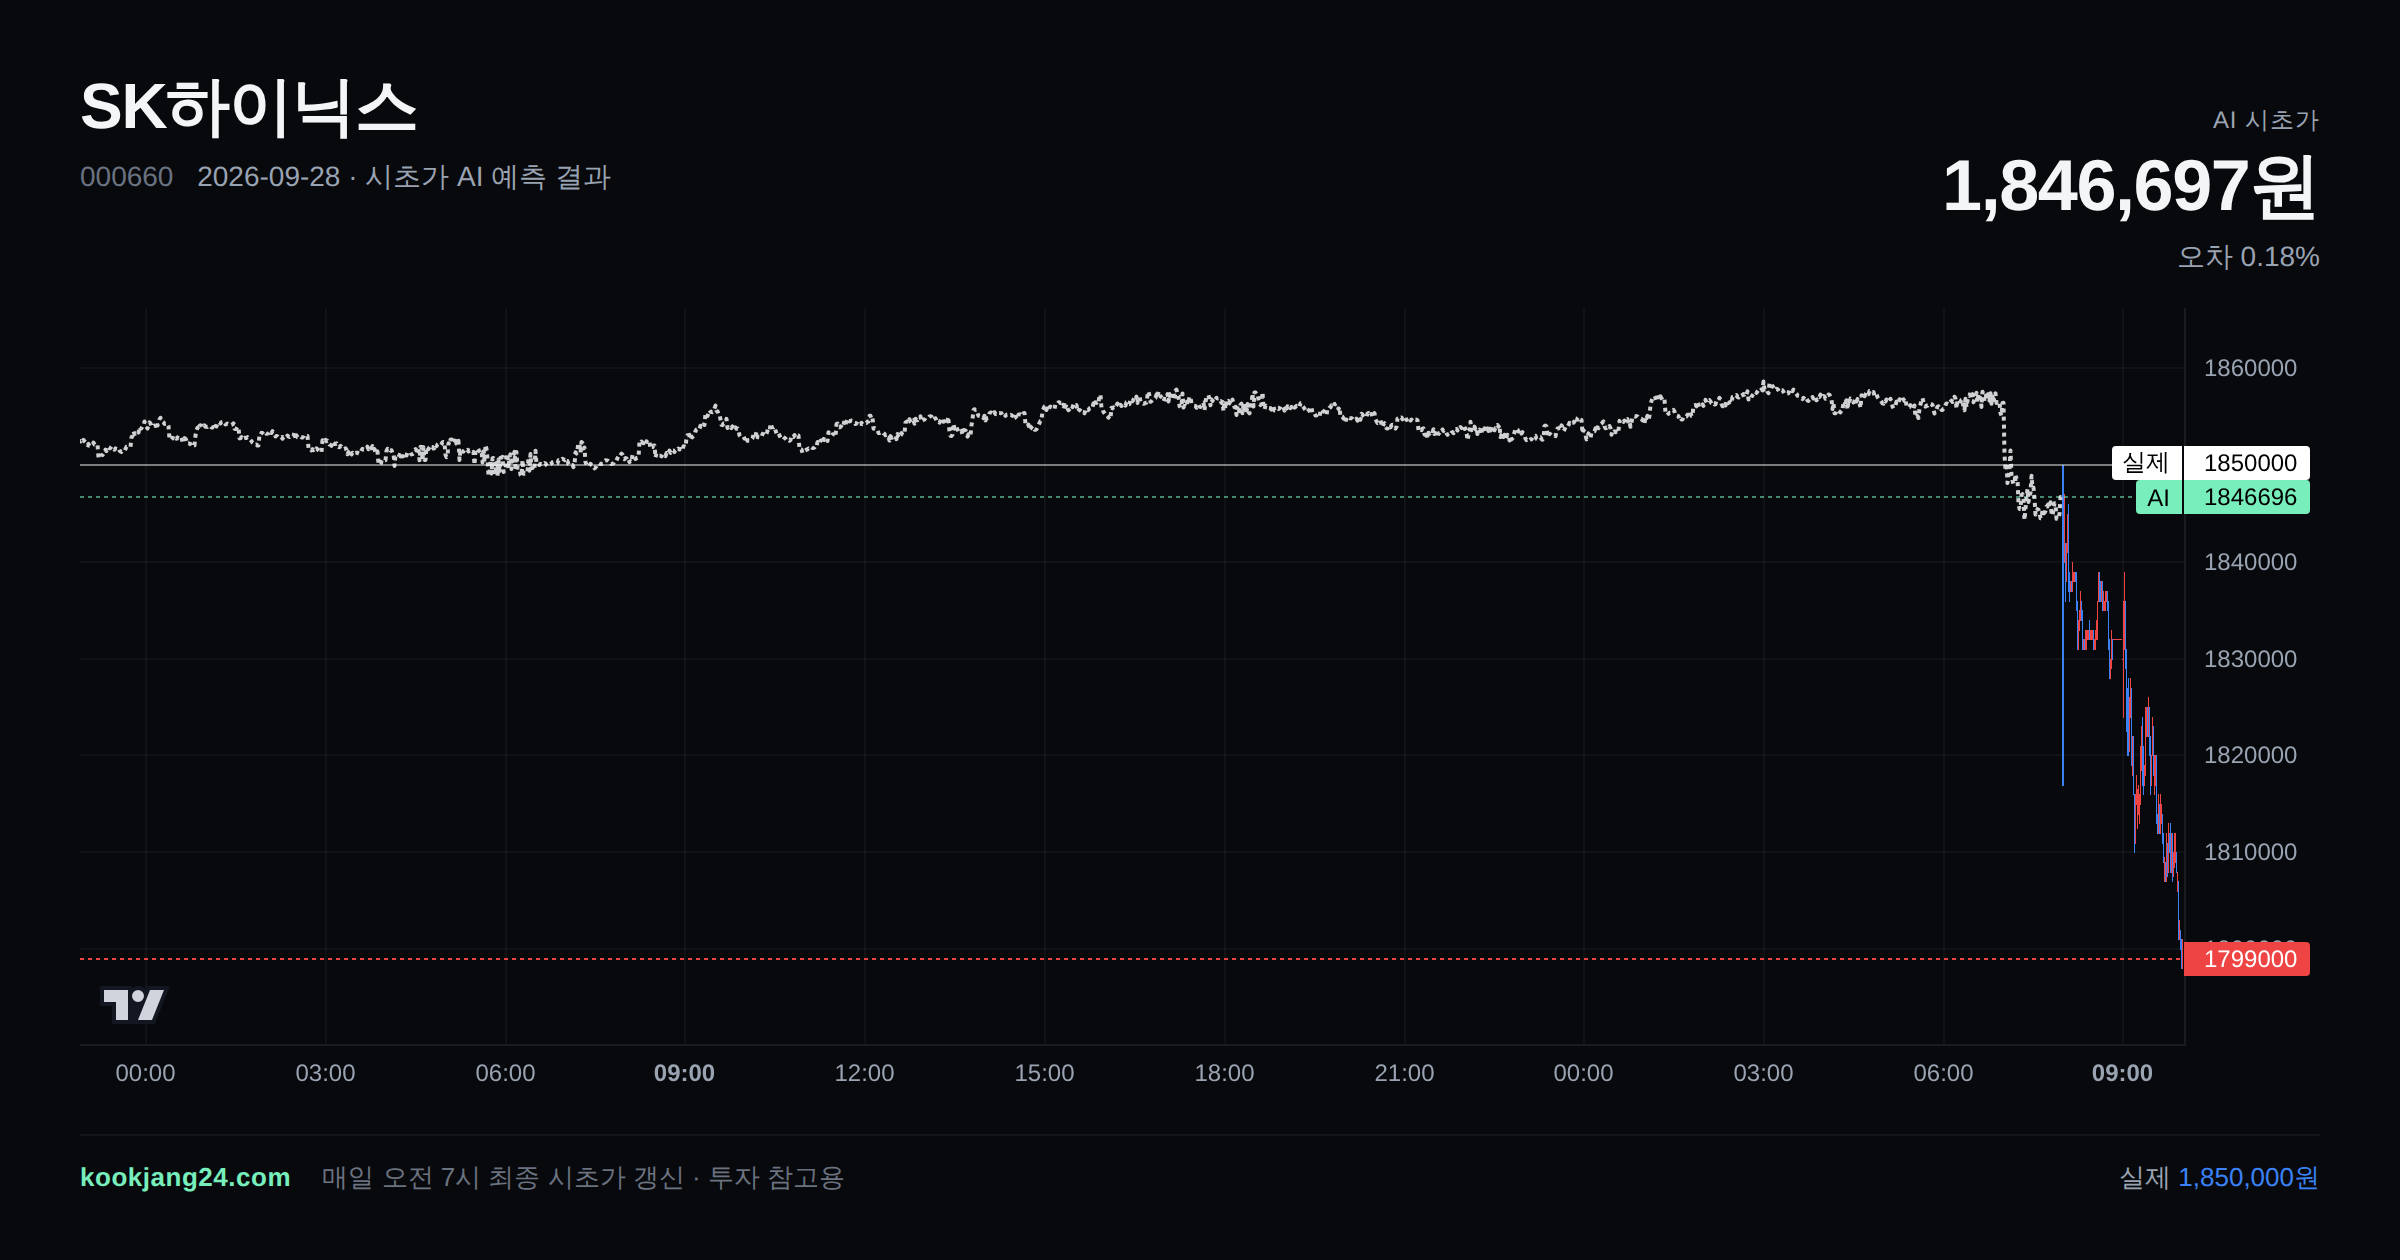
Task: Select the stock code 000660
Action: point(126,177)
